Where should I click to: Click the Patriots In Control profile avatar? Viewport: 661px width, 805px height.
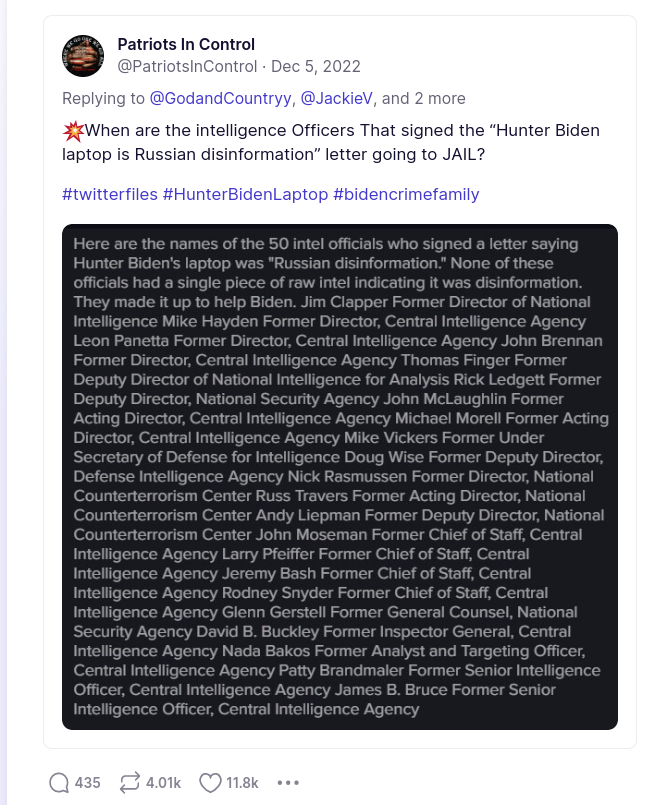[82, 55]
